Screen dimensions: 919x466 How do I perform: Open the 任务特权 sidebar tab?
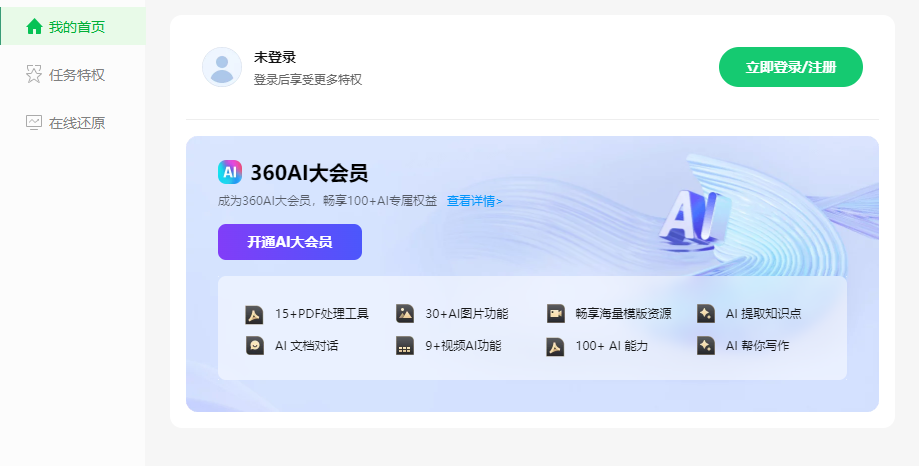tap(73, 74)
